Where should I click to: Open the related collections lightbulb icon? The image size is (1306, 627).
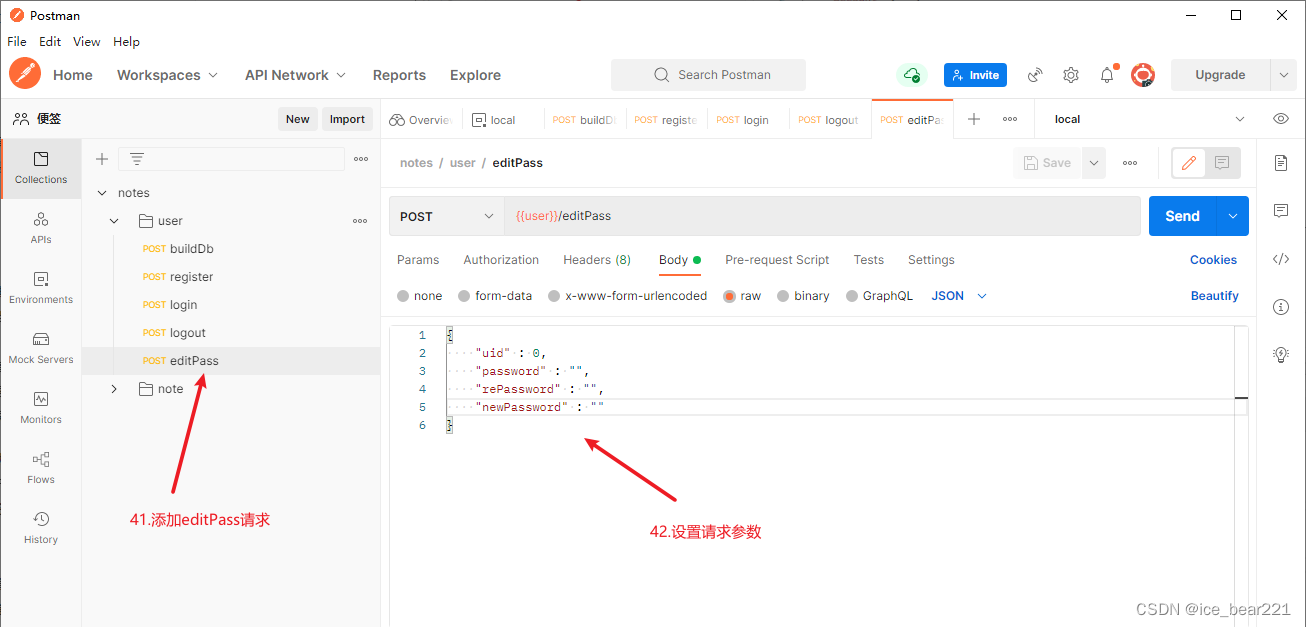(x=1281, y=354)
